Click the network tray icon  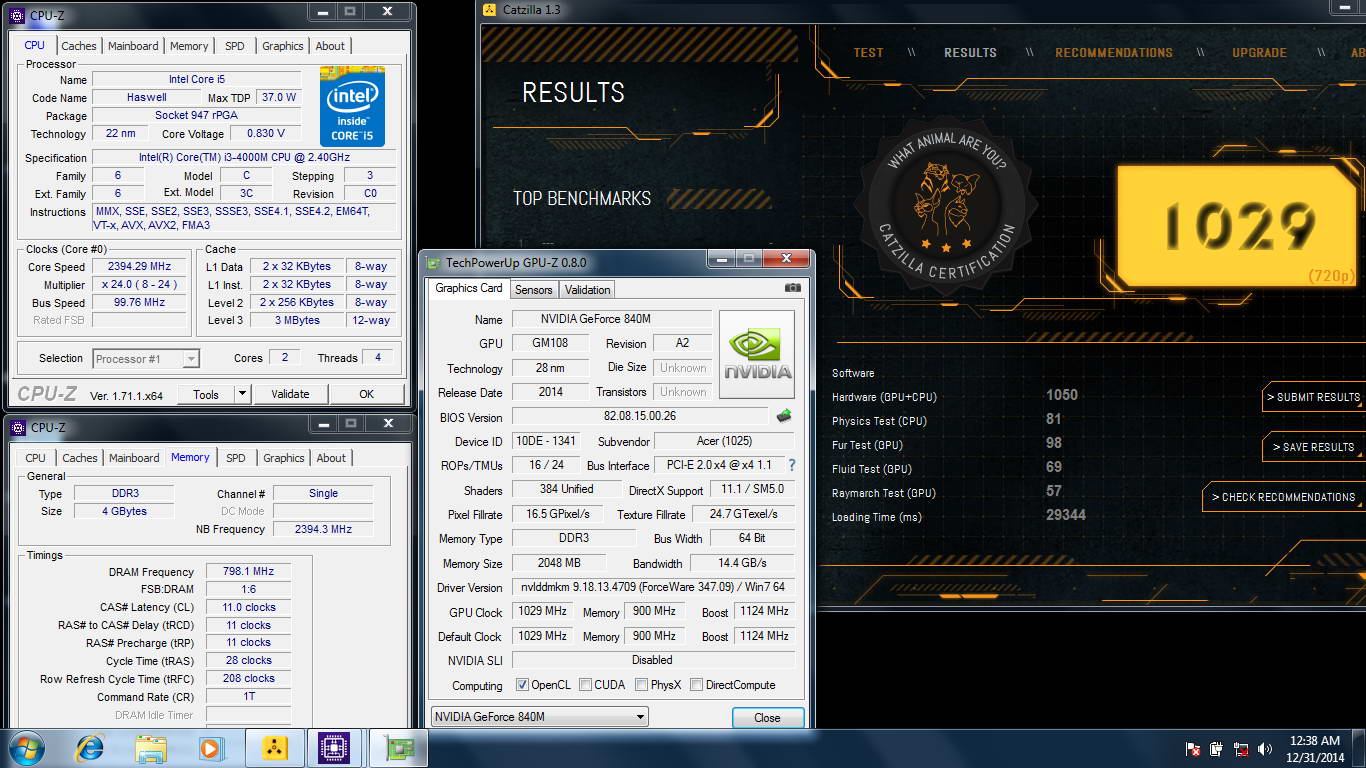click(x=1241, y=749)
